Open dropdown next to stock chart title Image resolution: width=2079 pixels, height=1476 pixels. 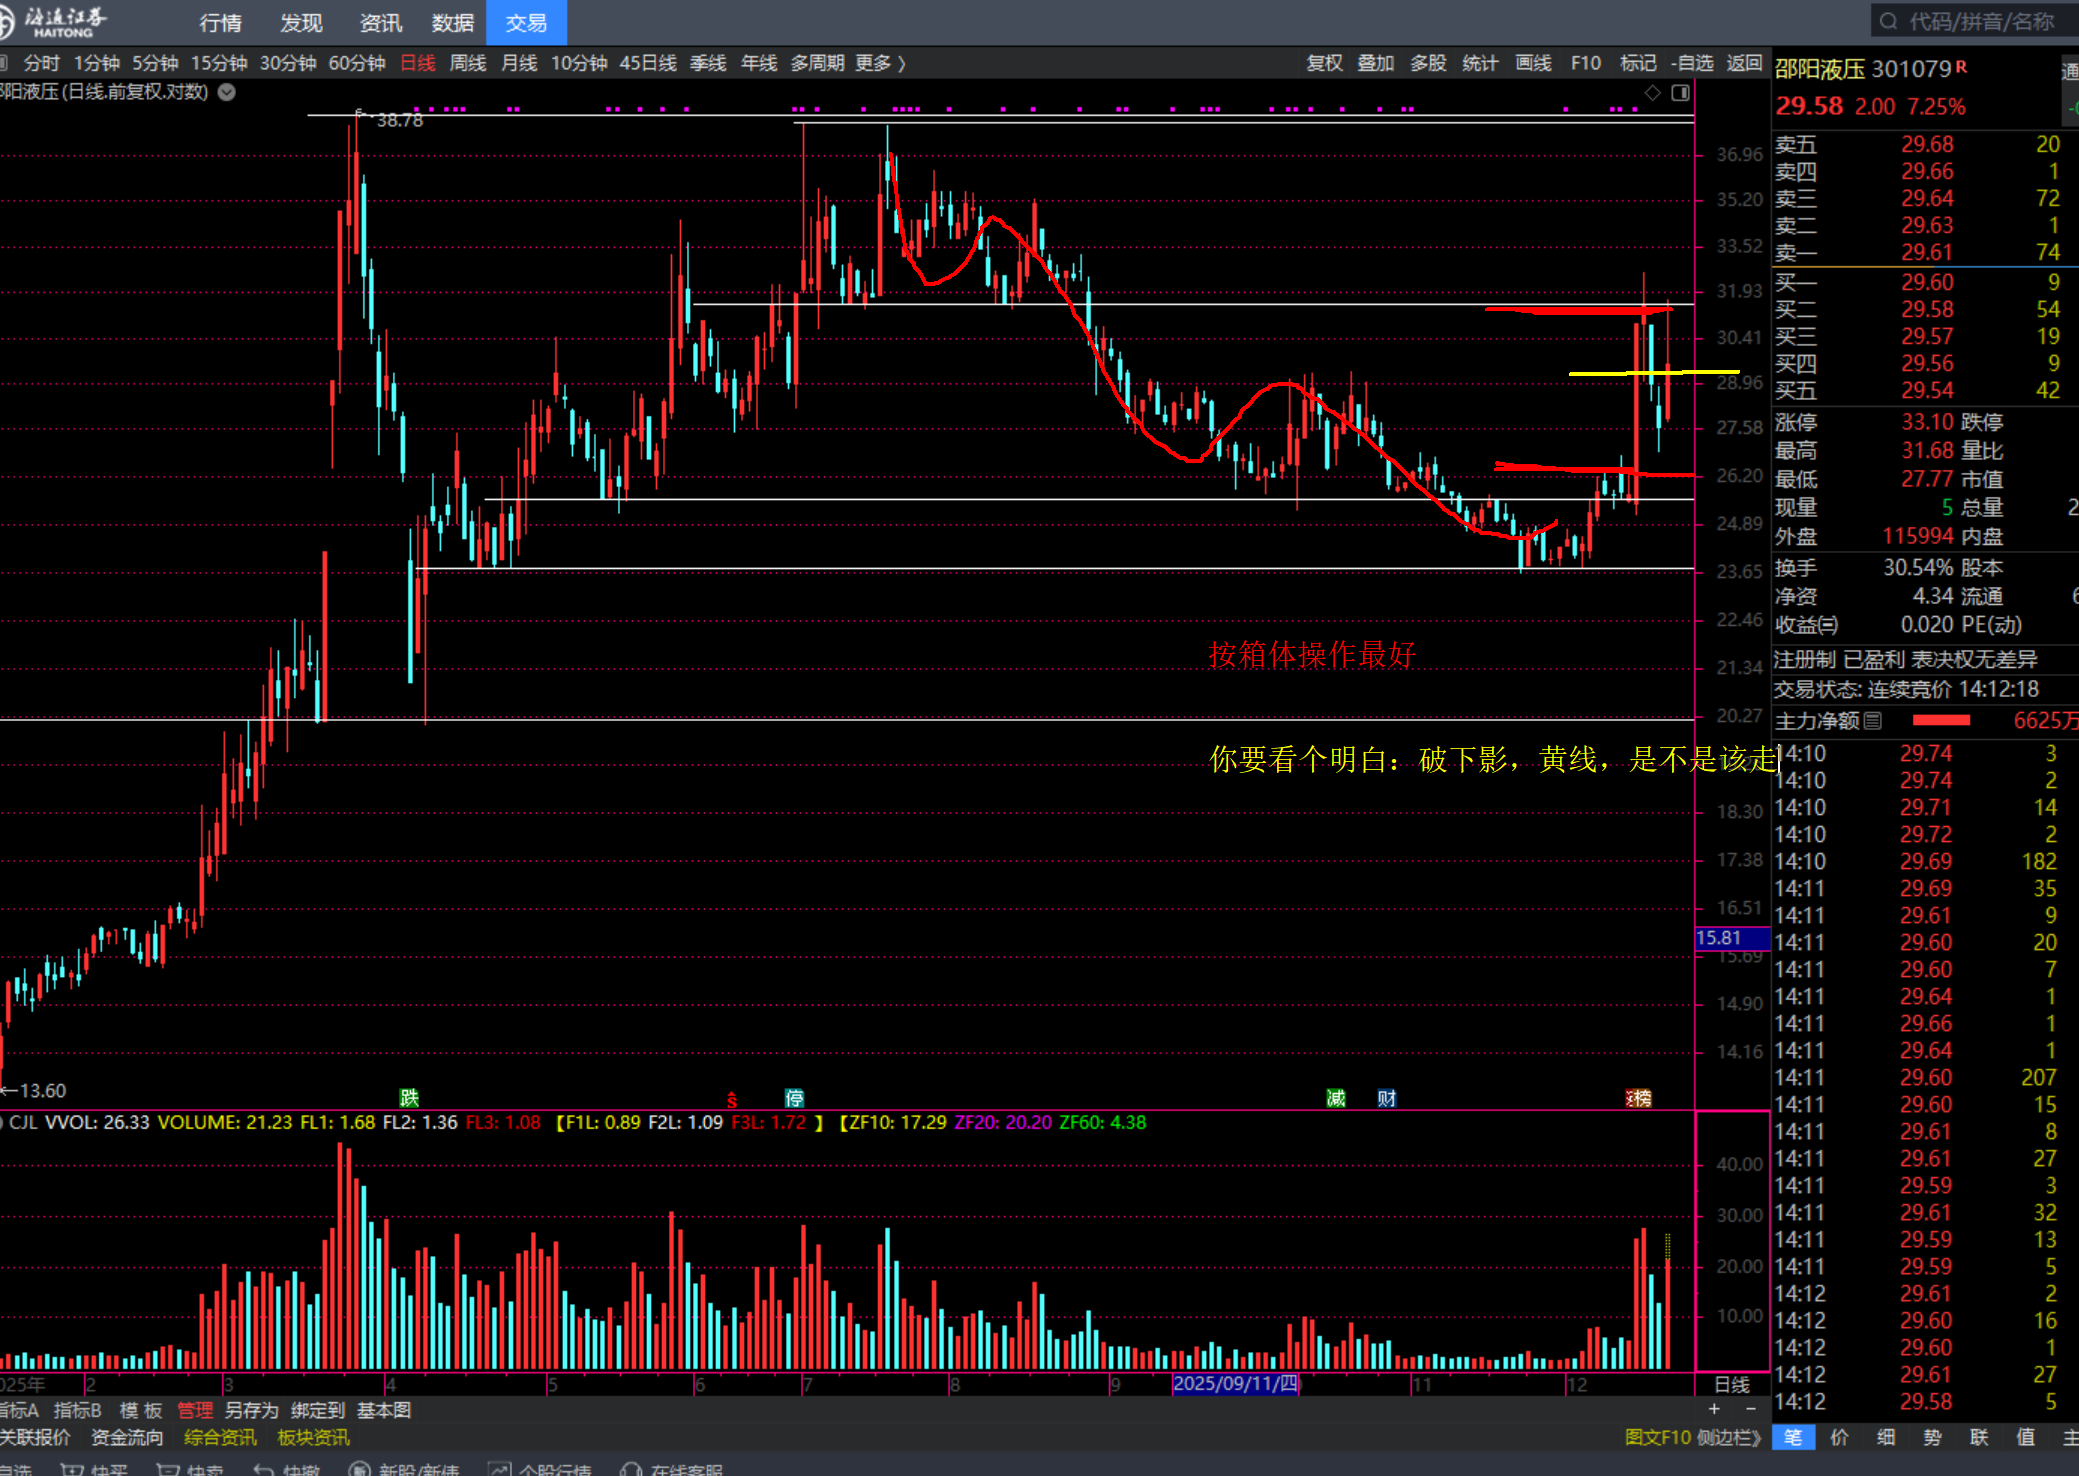coord(227,92)
